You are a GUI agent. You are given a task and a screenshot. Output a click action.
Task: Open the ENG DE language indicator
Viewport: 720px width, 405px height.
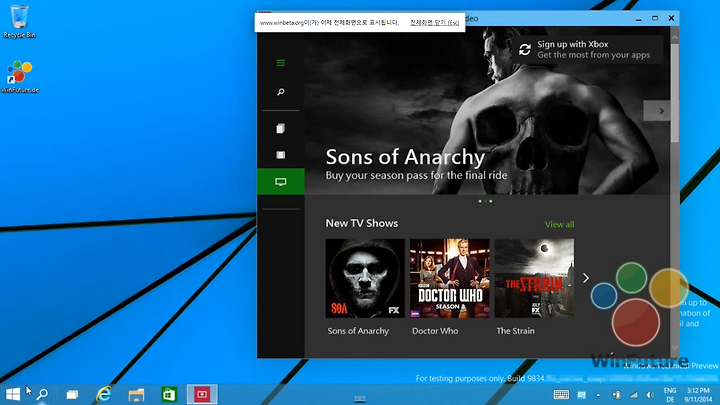coord(670,395)
